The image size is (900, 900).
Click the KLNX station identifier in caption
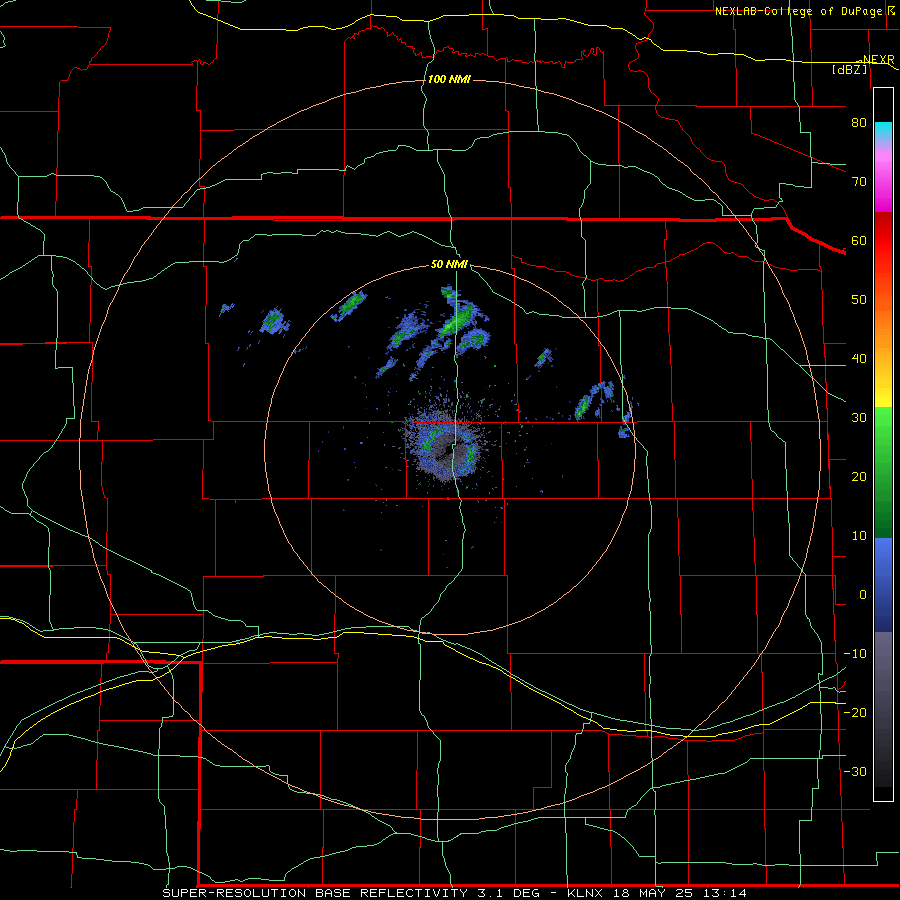coord(586,893)
